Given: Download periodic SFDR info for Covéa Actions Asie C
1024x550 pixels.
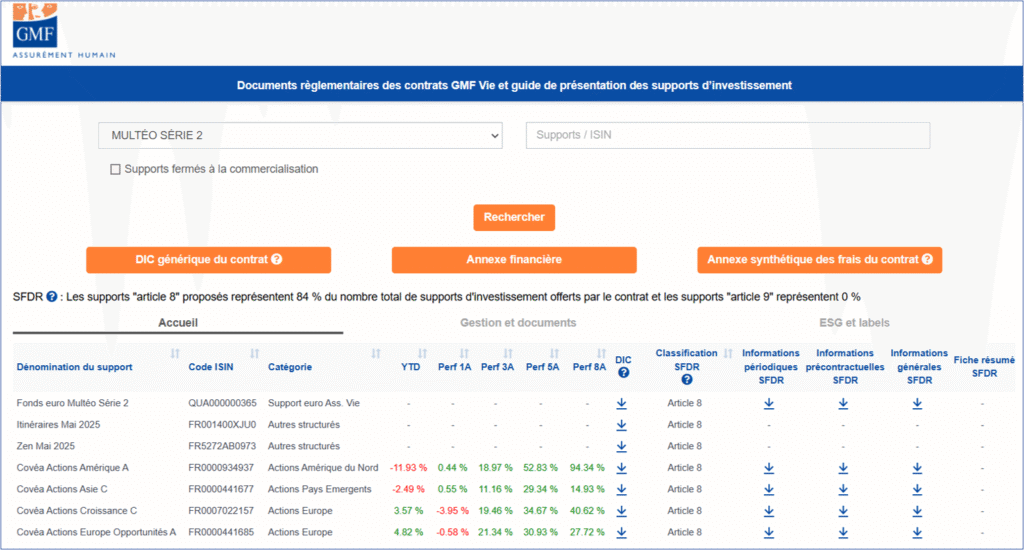Looking at the screenshot, I should pos(769,489).
